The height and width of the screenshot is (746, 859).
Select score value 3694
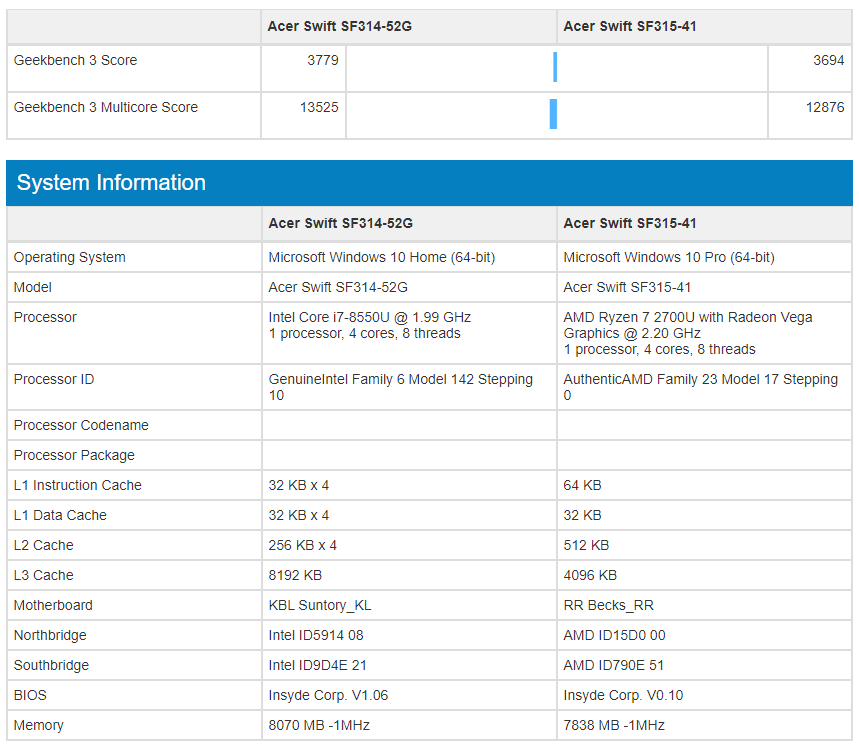pyautogui.click(x=828, y=60)
